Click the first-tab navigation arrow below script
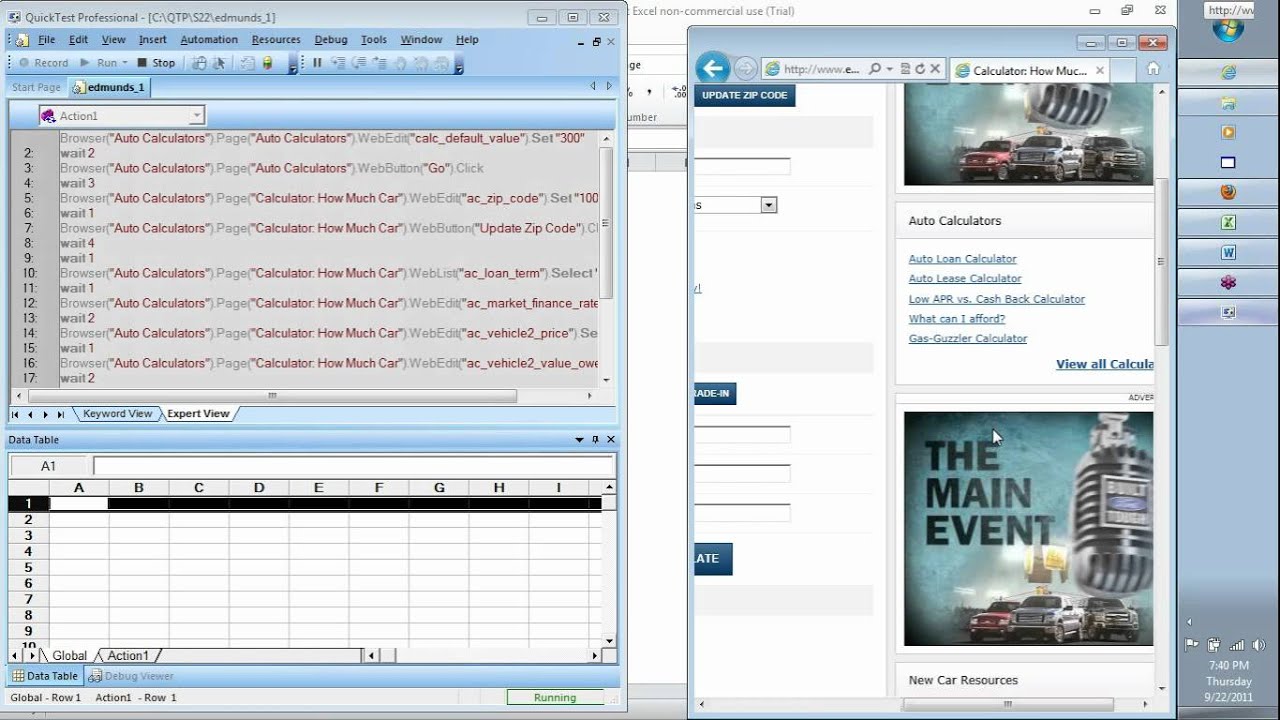Image resolution: width=1280 pixels, height=720 pixels. pos(15,414)
